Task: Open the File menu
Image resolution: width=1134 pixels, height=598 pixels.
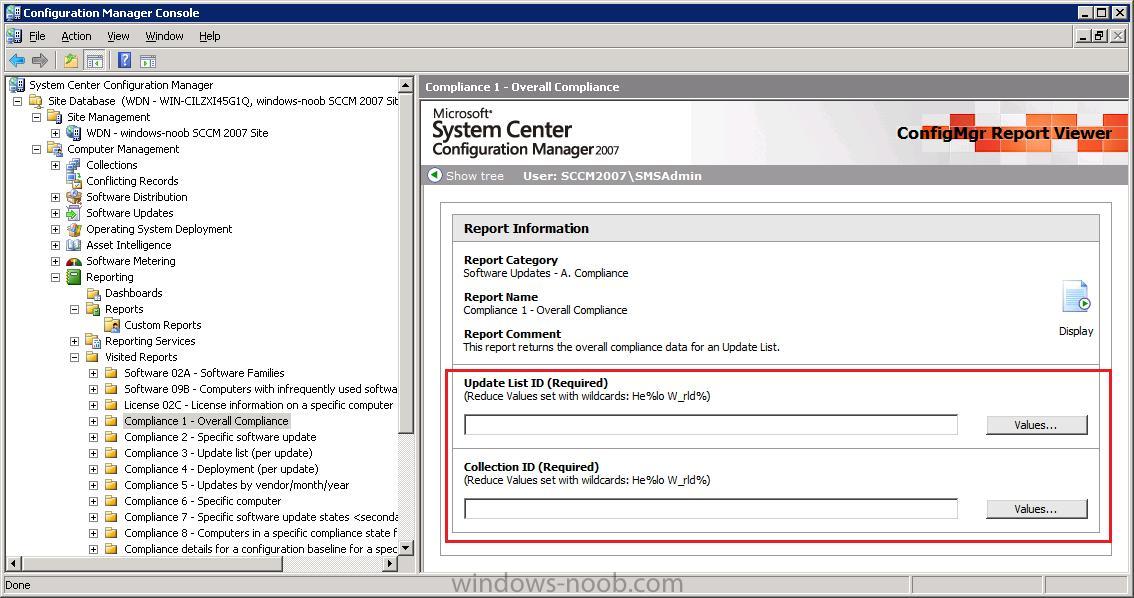Action: (x=37, y=36)
